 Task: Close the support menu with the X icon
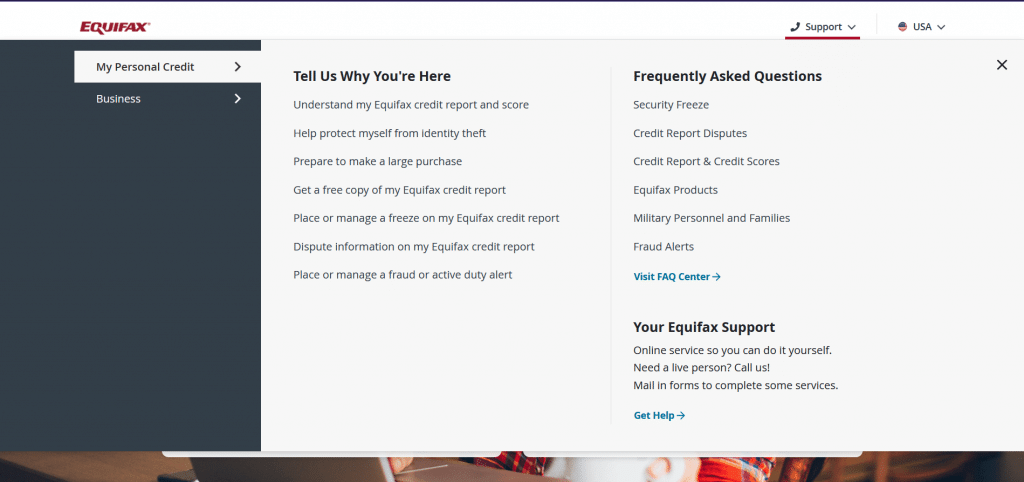tap(1002, 65)
